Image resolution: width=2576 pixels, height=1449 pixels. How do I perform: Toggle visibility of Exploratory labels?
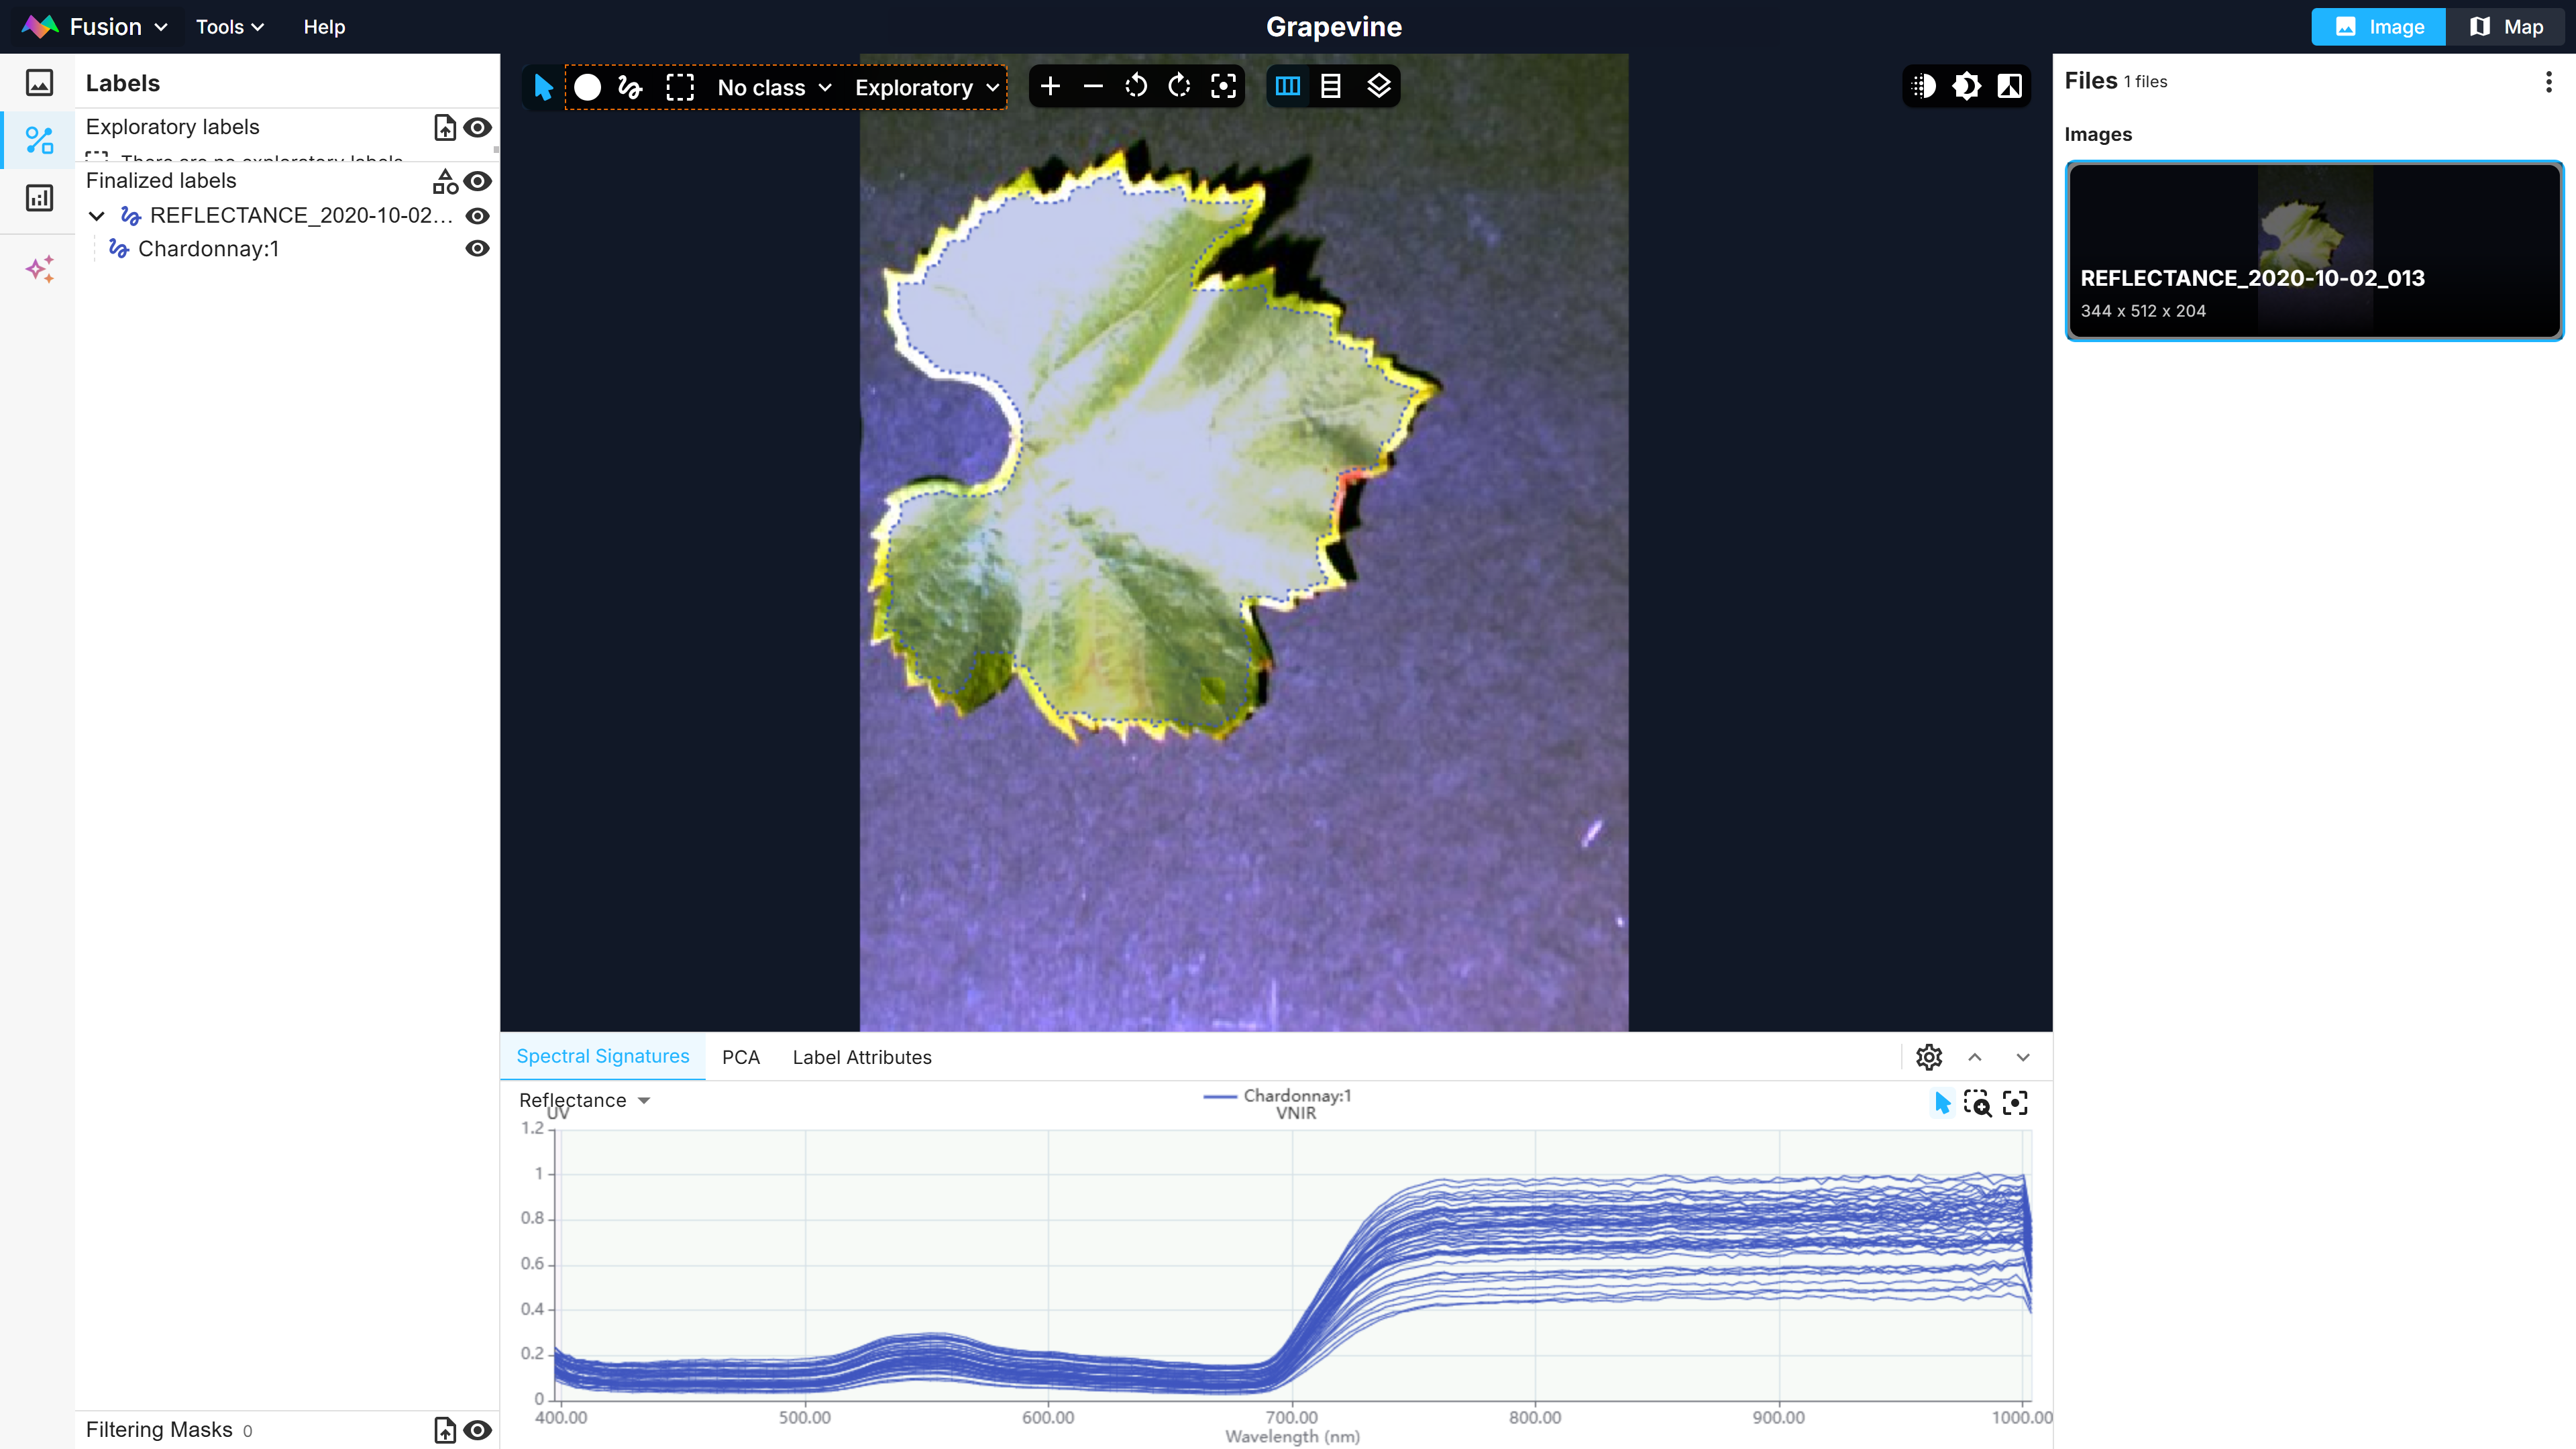[478, 128]
